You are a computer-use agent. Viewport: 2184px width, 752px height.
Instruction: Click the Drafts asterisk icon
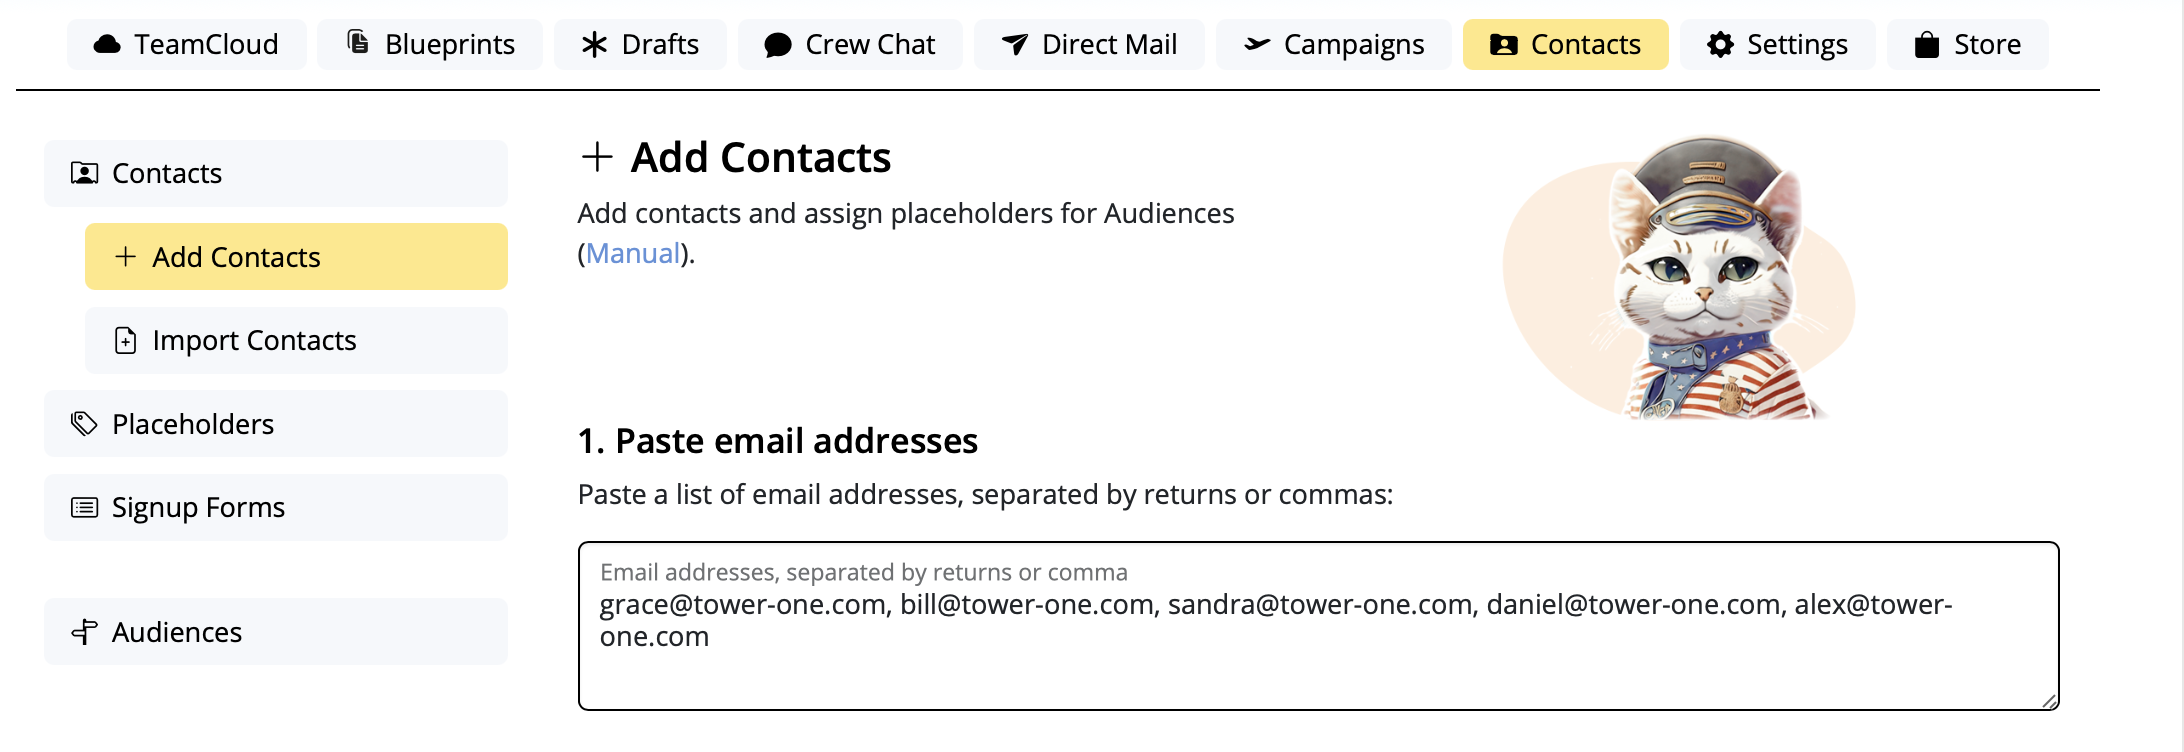click(x=595, y=45)
